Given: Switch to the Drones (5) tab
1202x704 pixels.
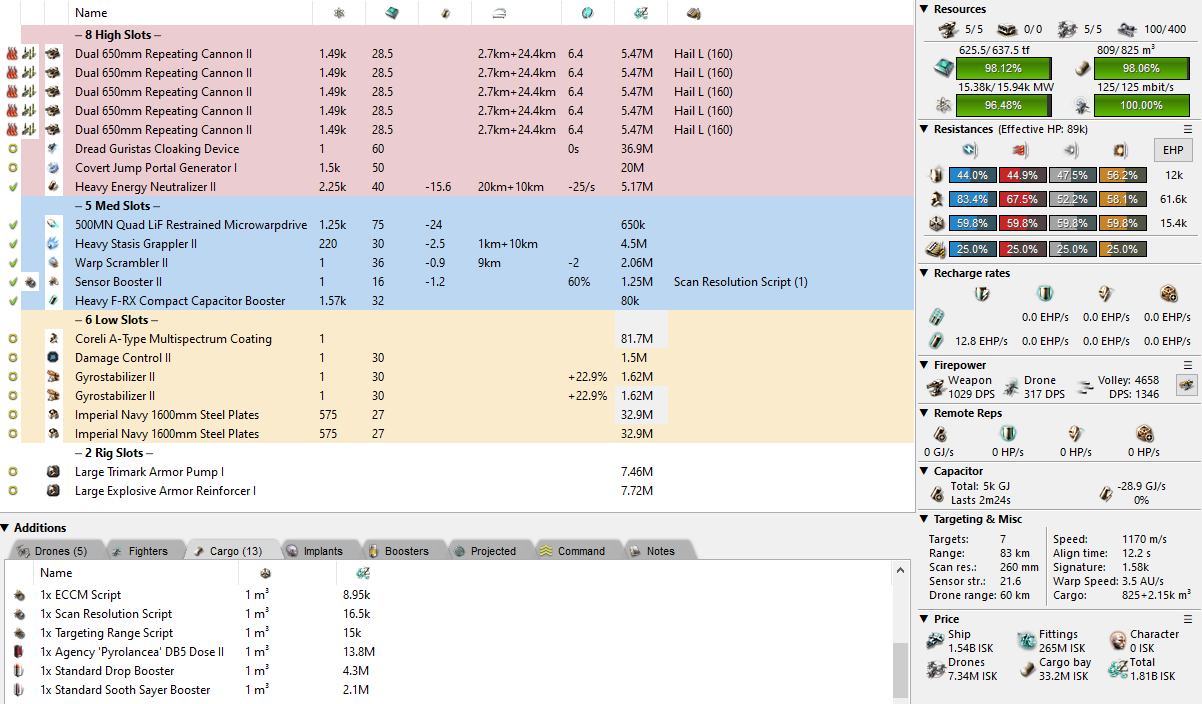Looking at the screenshot, I should click(x=53, y=551).
